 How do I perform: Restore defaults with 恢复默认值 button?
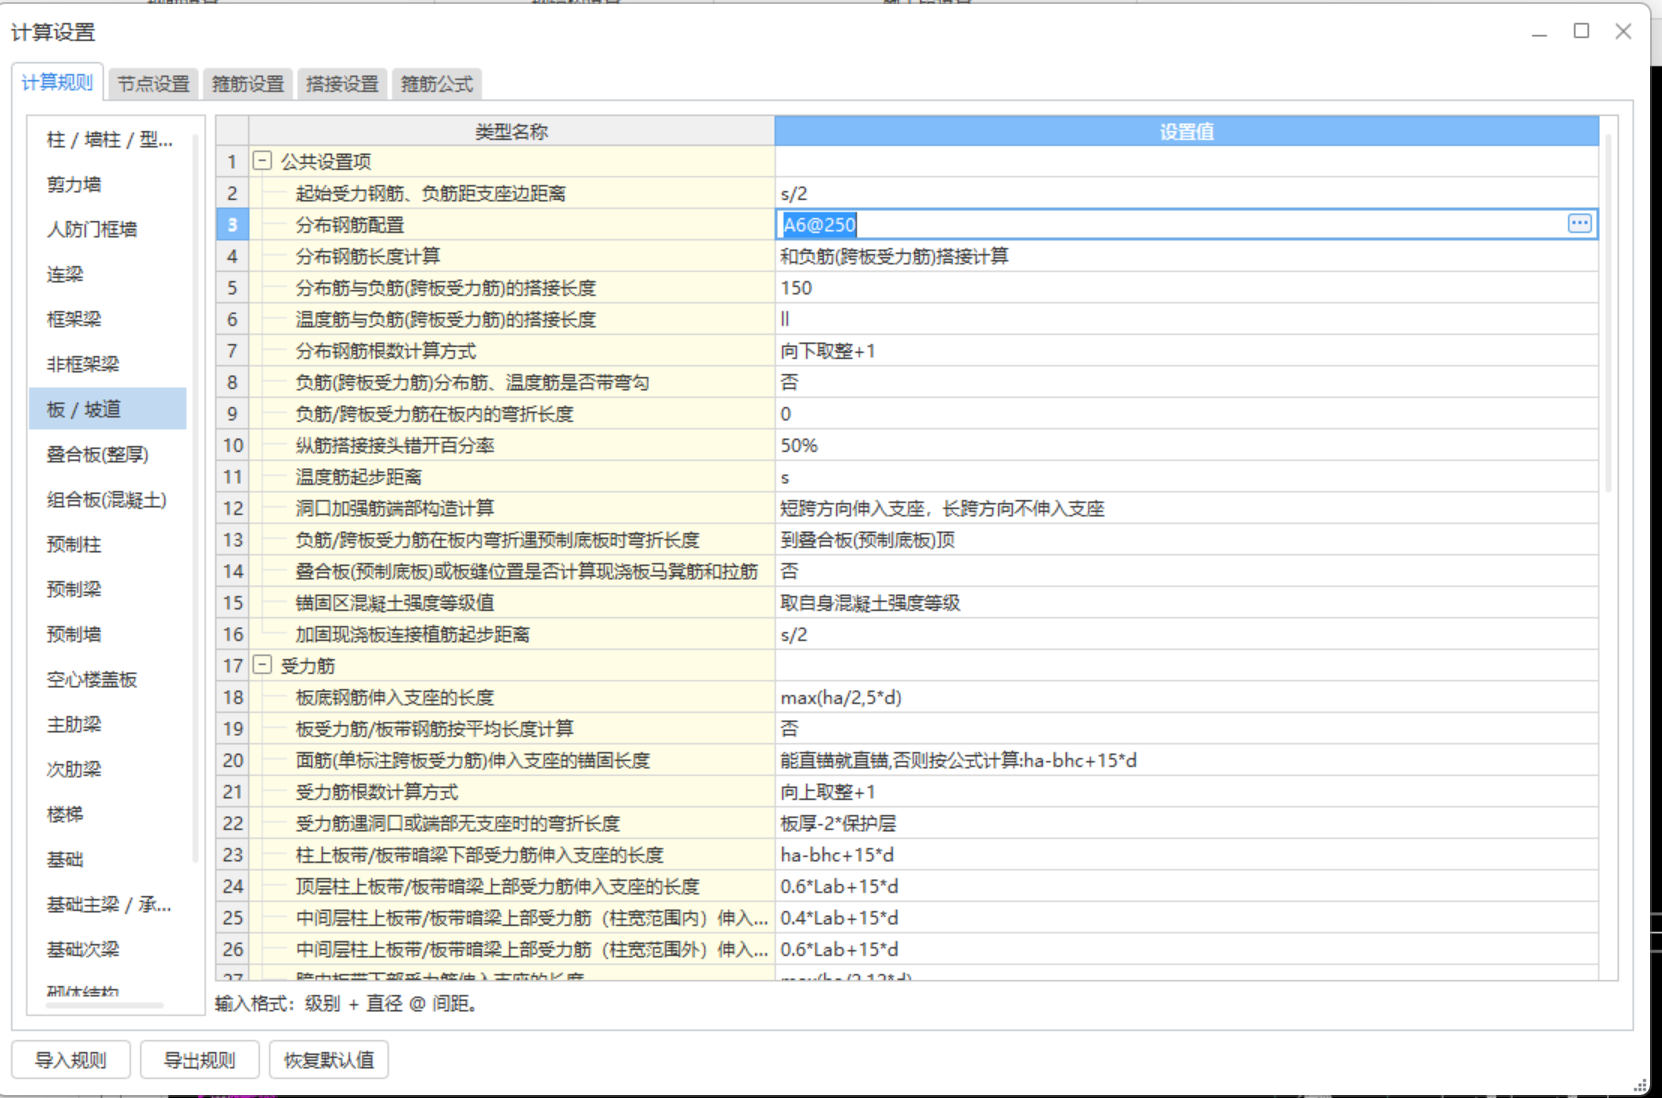pyautogui.click(x=329, y=1060)
